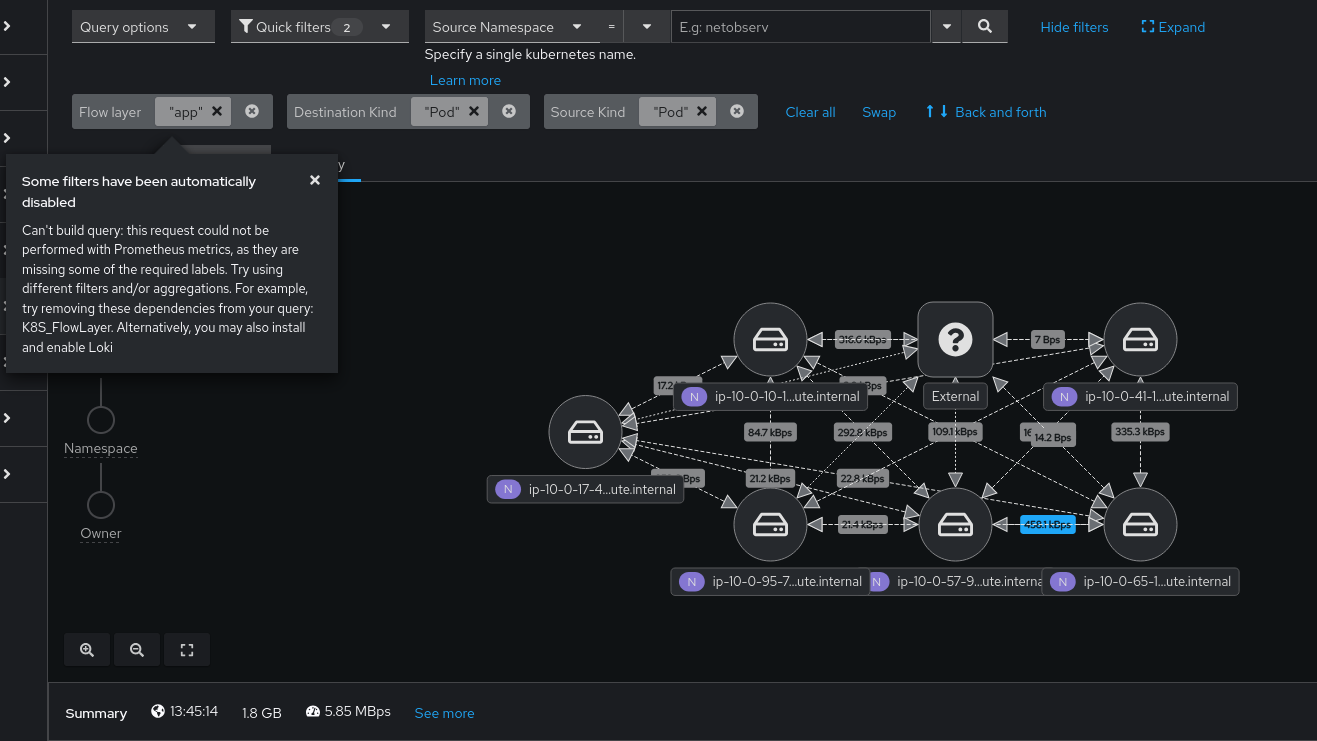1317x741 pixels.
Task: Set scope slider to Namespace
Action: pyautogui.click(x=101, y=420)
